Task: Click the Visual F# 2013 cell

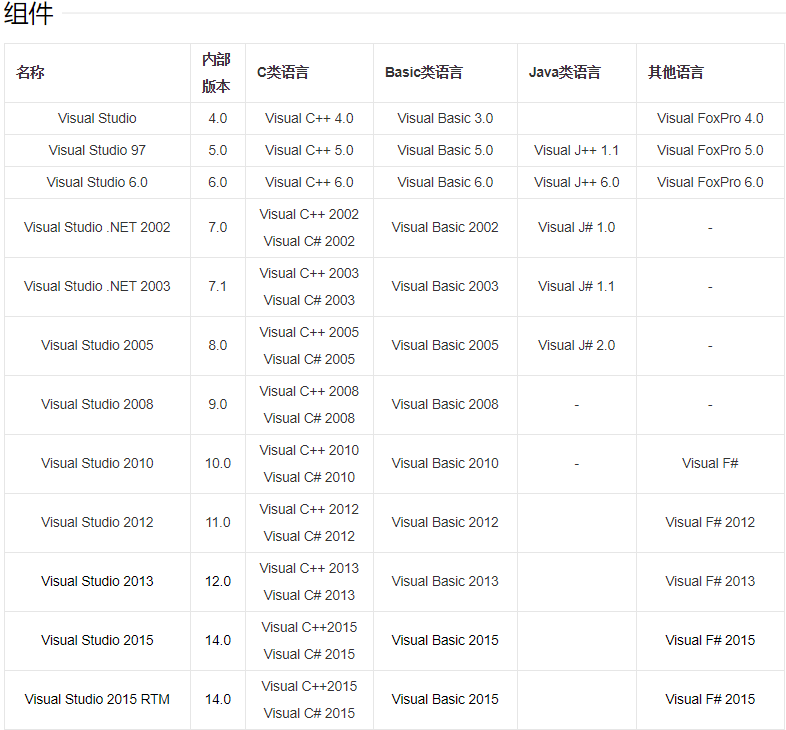Action: point(710,581)
